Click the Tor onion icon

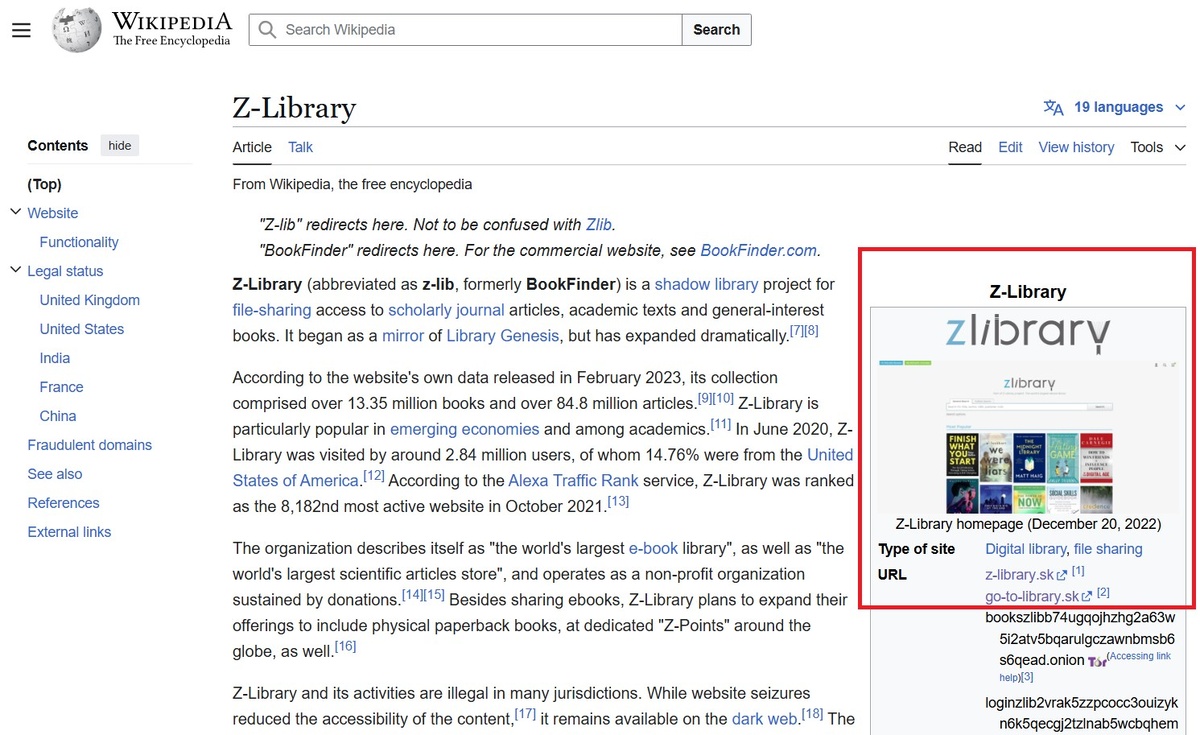click(1096, 661)
